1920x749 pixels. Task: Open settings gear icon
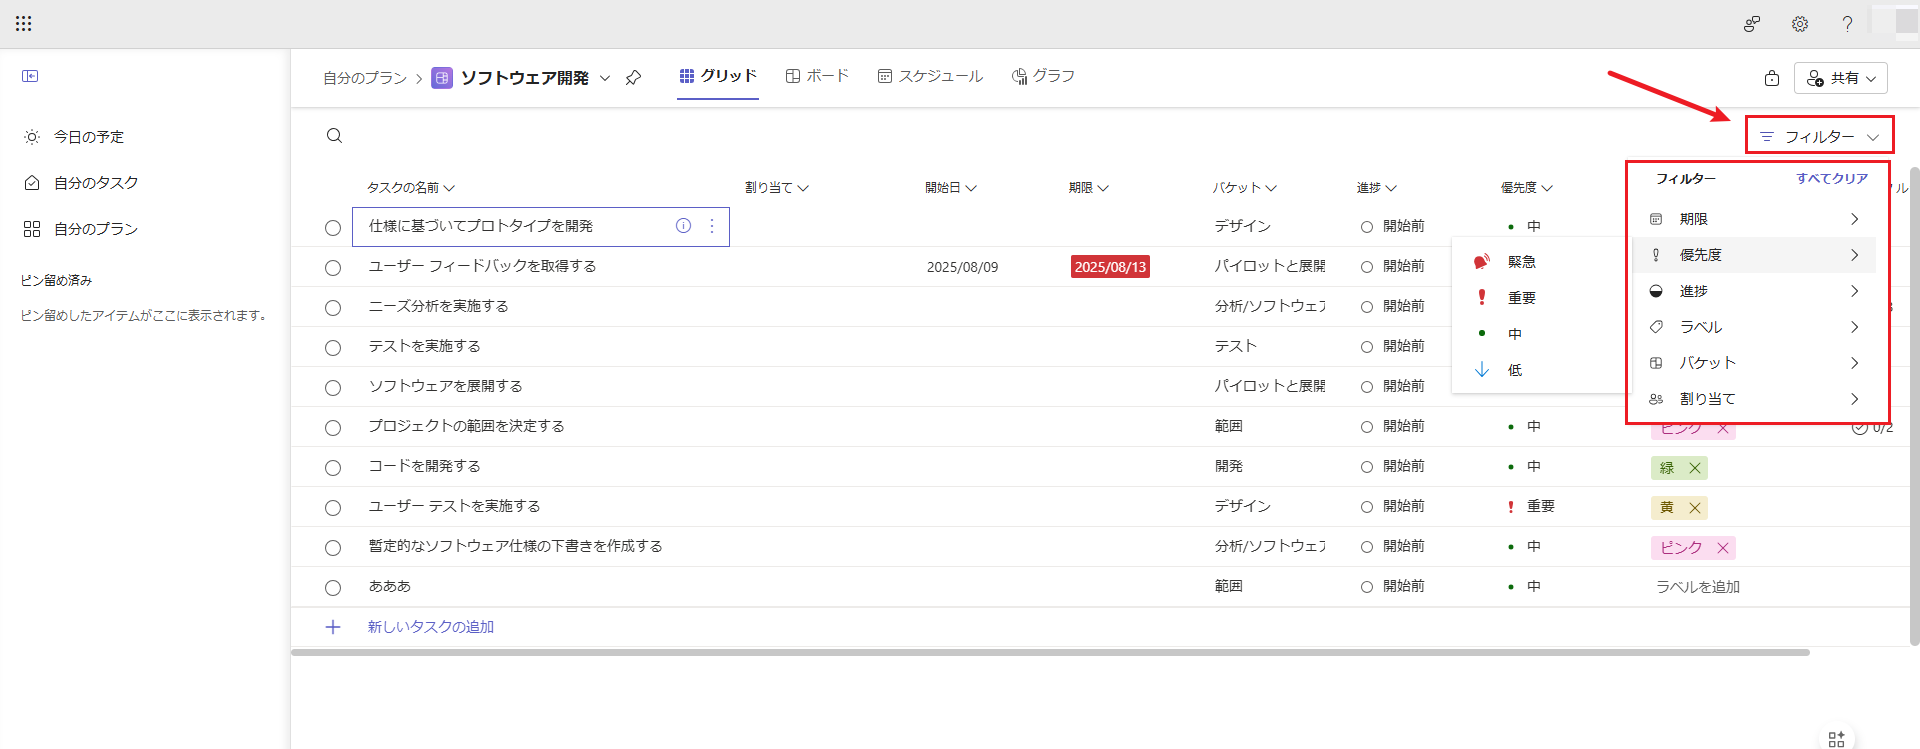(1799, 24)
